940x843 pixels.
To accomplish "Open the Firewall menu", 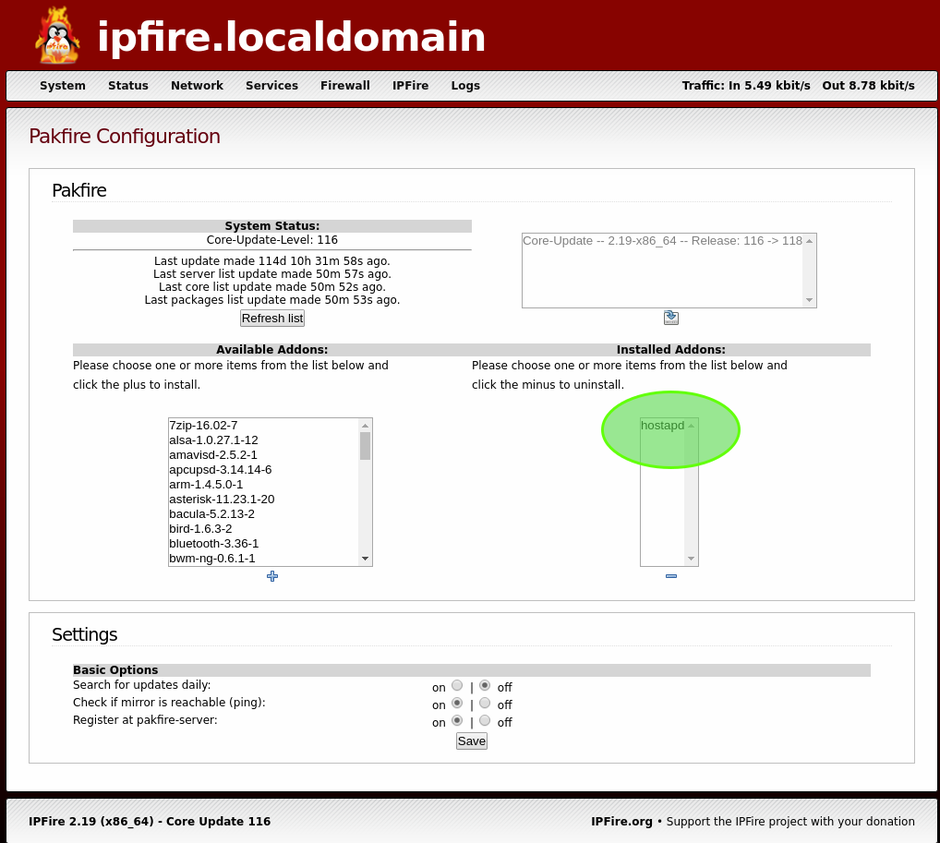I will click(345, 86).
